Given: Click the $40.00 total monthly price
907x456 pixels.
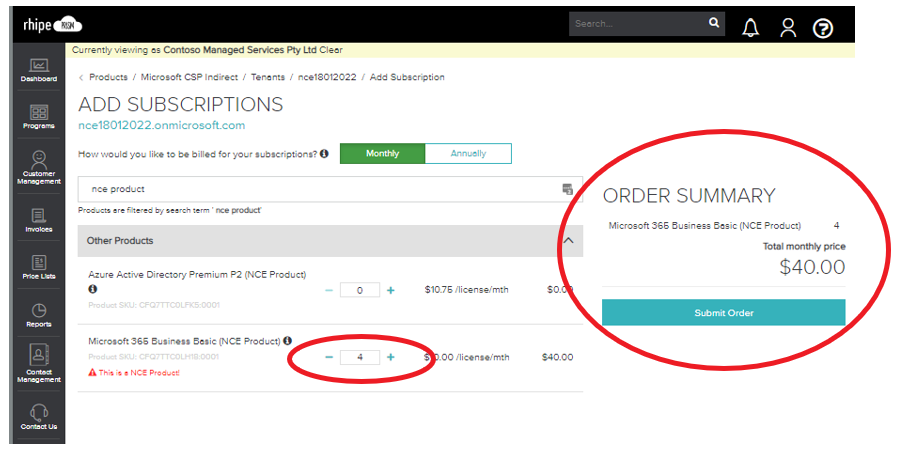Looking at the screenshot, I should (812, 267).
